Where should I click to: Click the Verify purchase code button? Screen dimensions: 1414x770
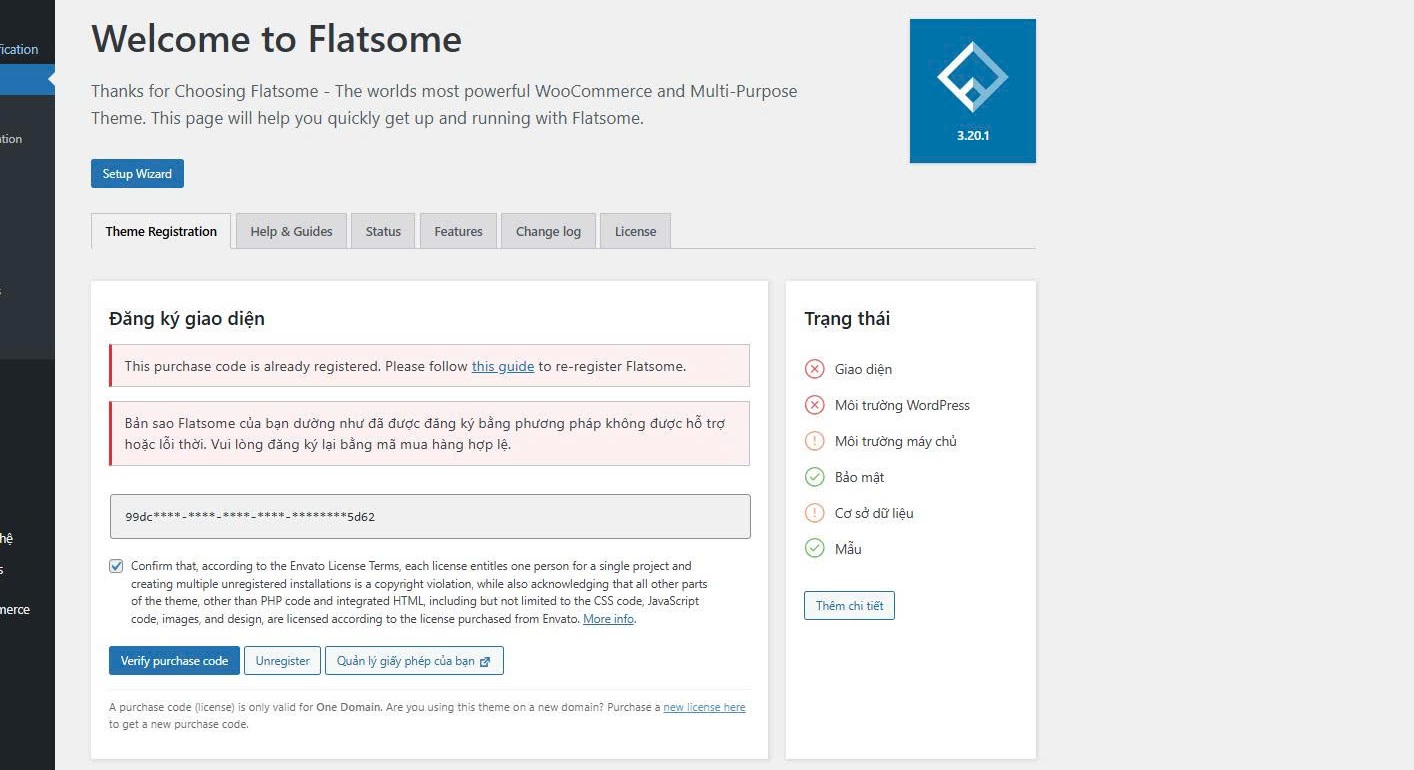coord(174,660)
